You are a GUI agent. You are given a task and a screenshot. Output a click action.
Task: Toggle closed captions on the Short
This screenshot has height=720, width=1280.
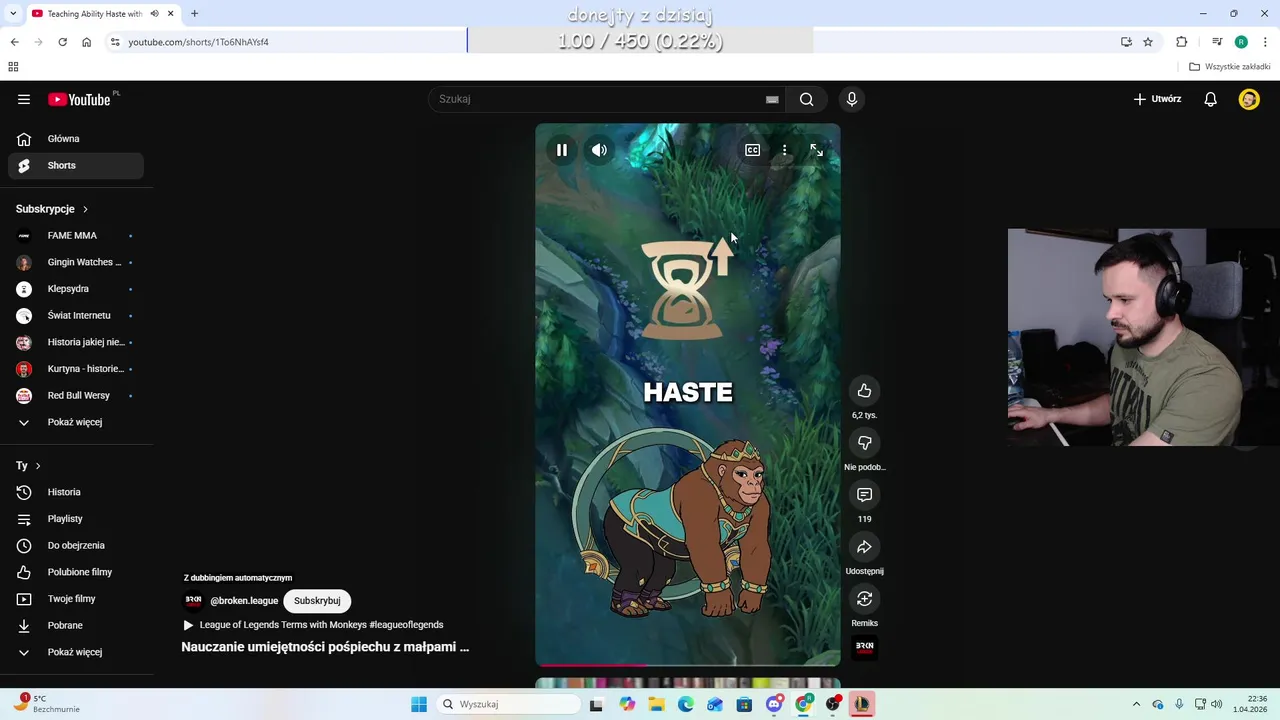[x=752, y=150]
